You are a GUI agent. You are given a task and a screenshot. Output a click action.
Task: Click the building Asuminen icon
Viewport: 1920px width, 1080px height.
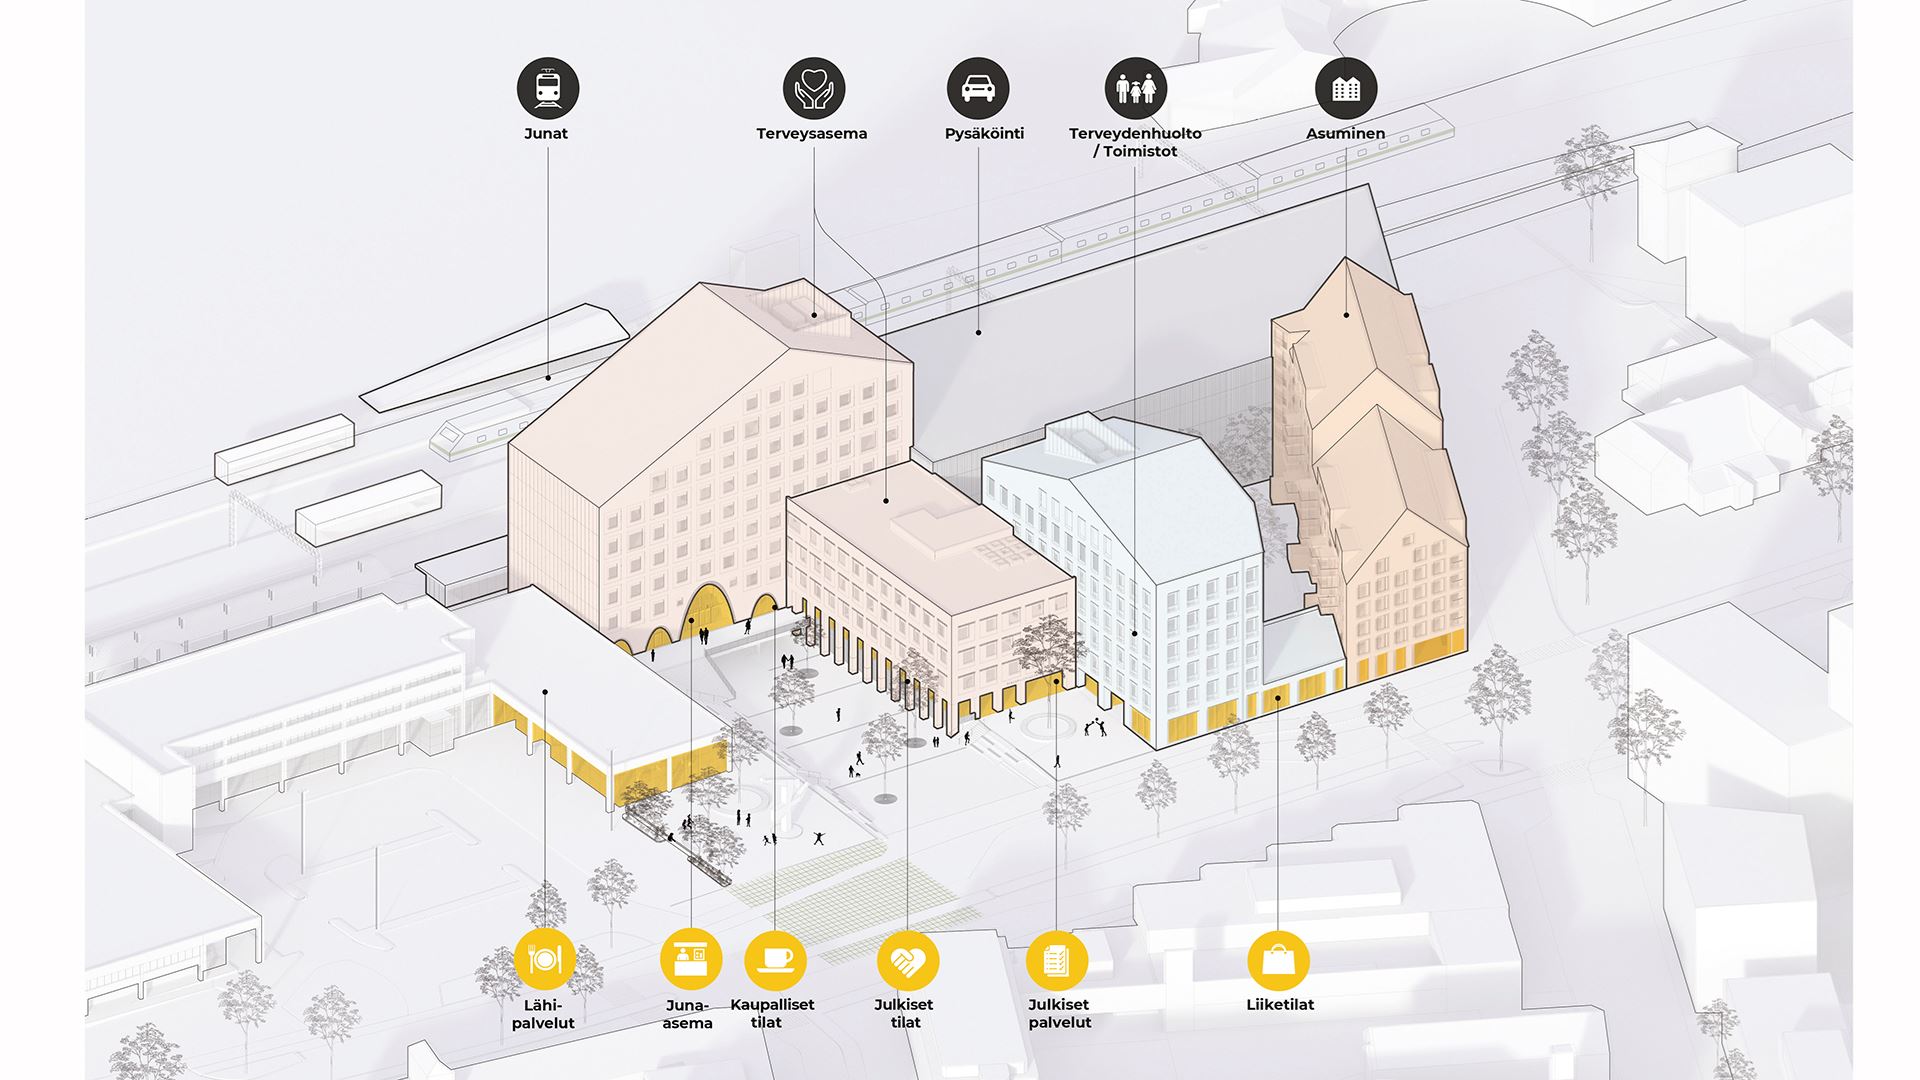[1346, 88]
